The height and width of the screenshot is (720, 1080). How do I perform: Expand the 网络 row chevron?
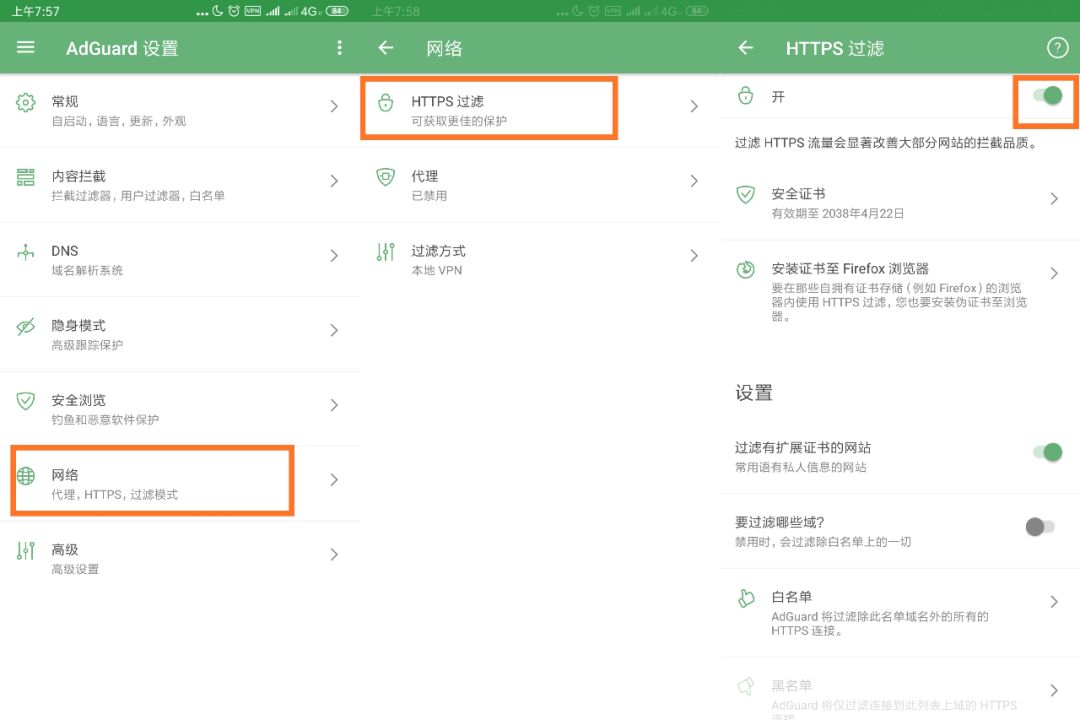(334, 480)
